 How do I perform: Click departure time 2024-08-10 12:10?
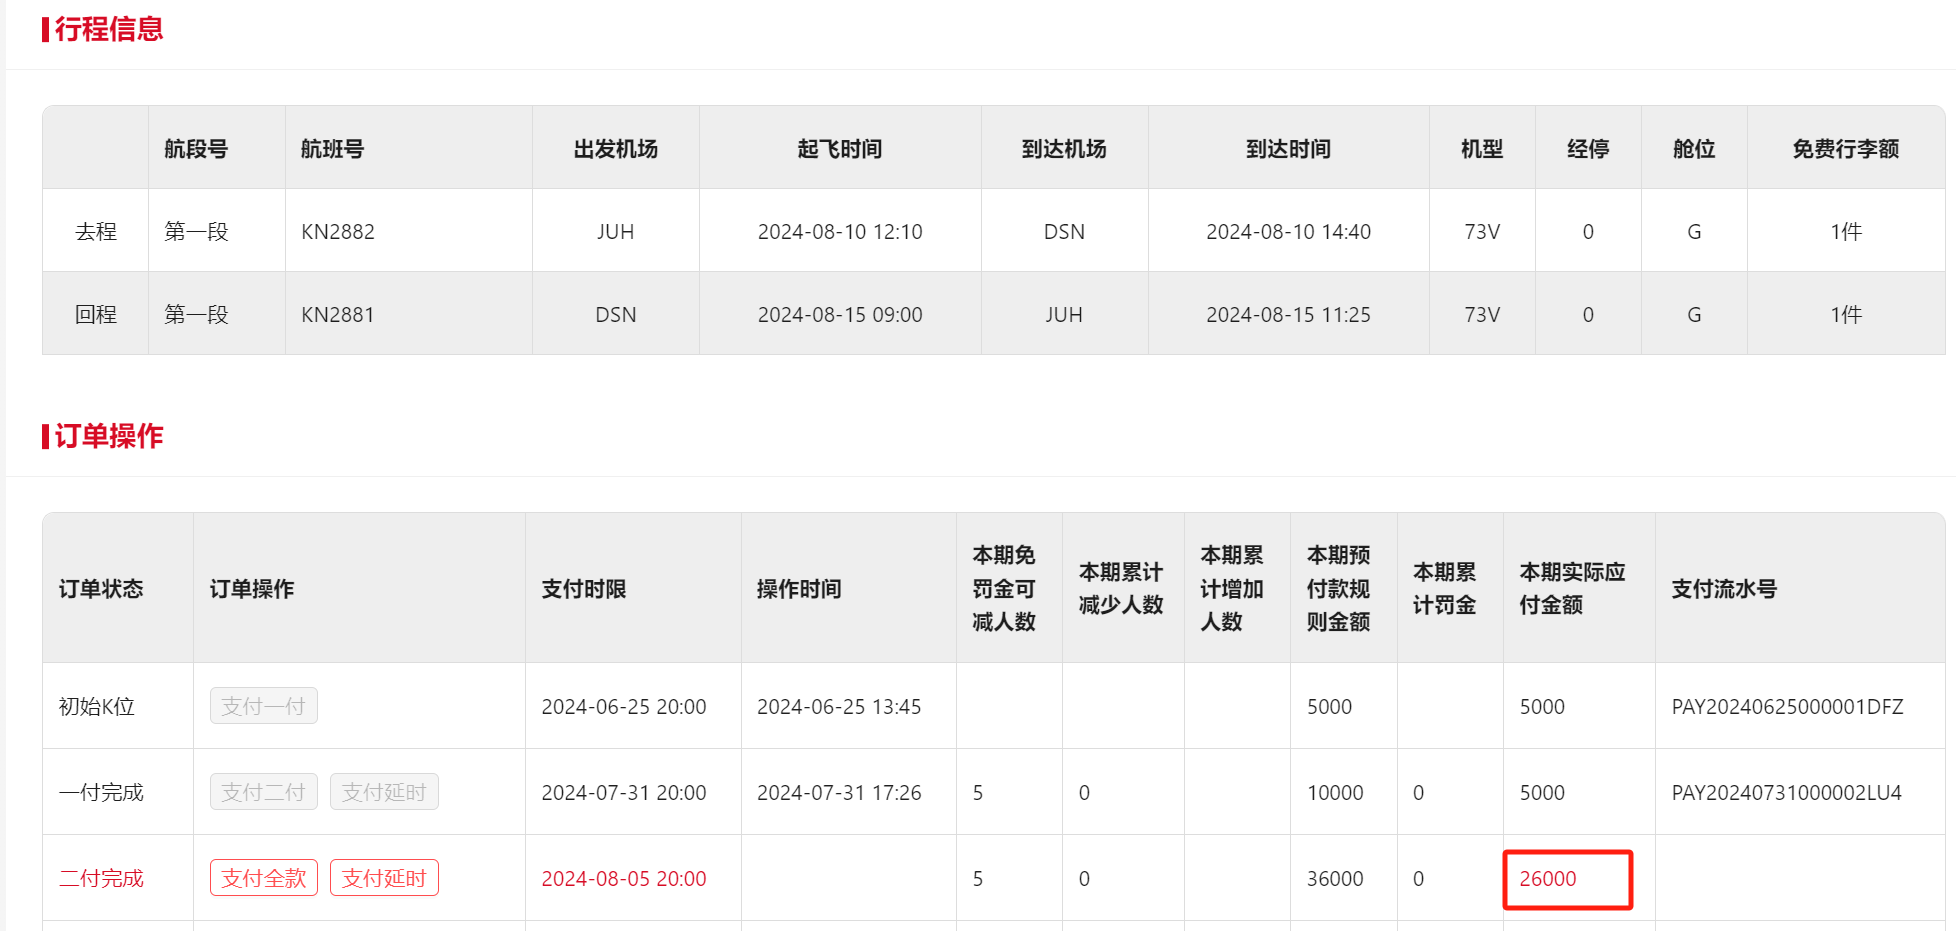(840, 232)
